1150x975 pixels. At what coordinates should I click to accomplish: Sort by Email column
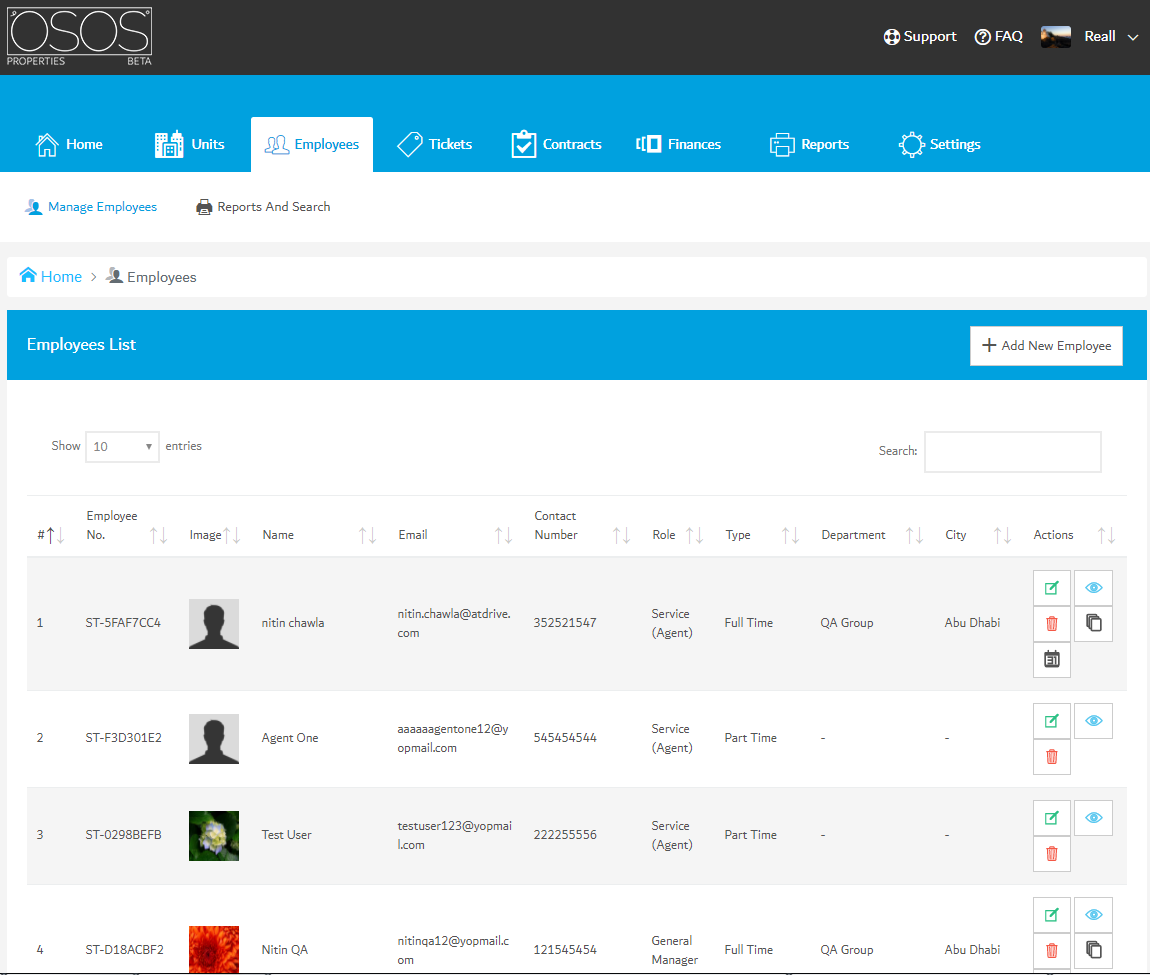[x=455, y=536]
